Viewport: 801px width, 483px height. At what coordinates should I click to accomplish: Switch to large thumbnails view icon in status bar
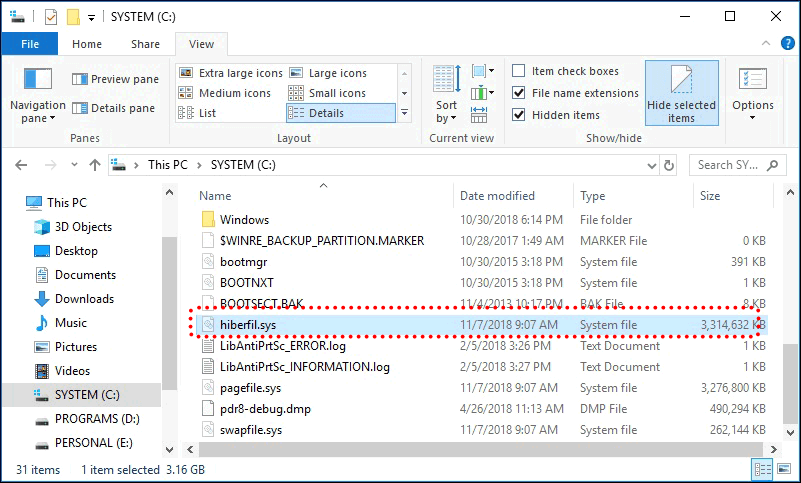(x=784, y=469)
